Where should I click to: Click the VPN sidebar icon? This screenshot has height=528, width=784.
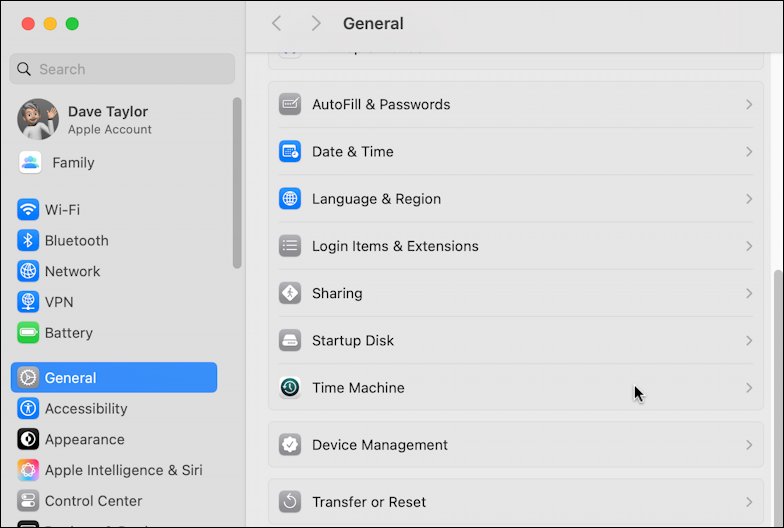pos(28,302)
